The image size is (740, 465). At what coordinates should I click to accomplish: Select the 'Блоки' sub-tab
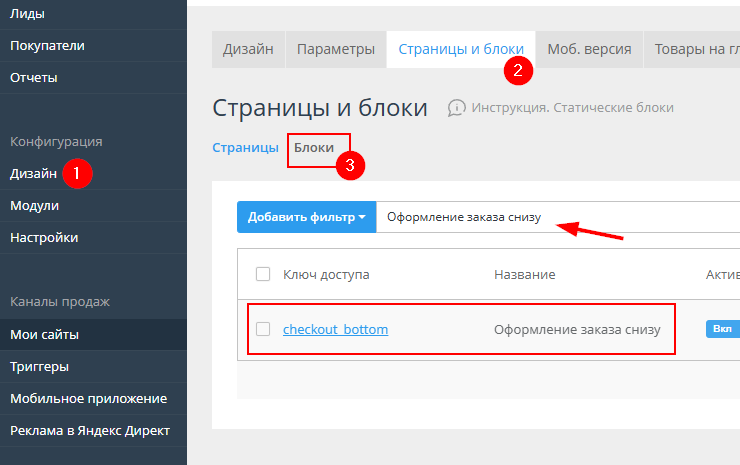[x=314, y=147]
